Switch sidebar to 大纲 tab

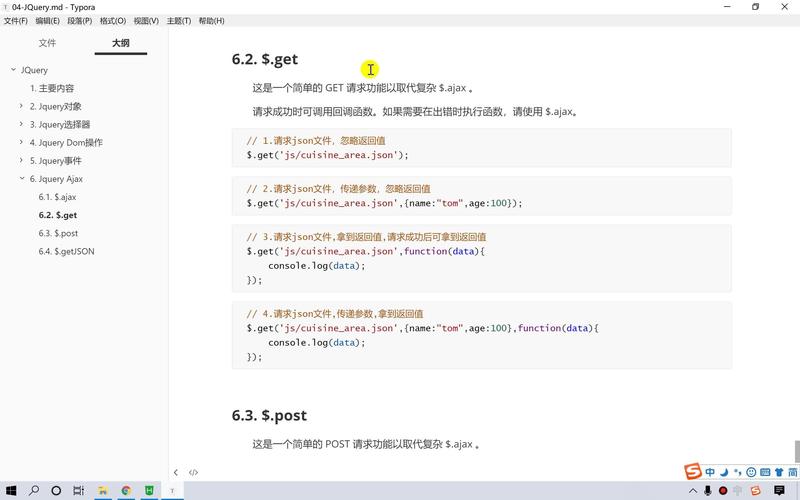pos(121,43)
